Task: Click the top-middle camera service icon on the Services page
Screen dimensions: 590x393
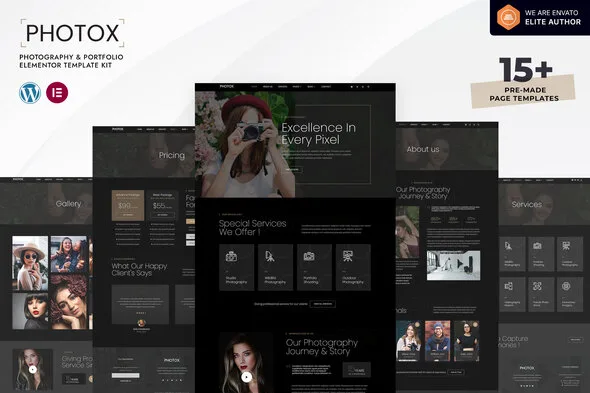Action: [537, 246]
